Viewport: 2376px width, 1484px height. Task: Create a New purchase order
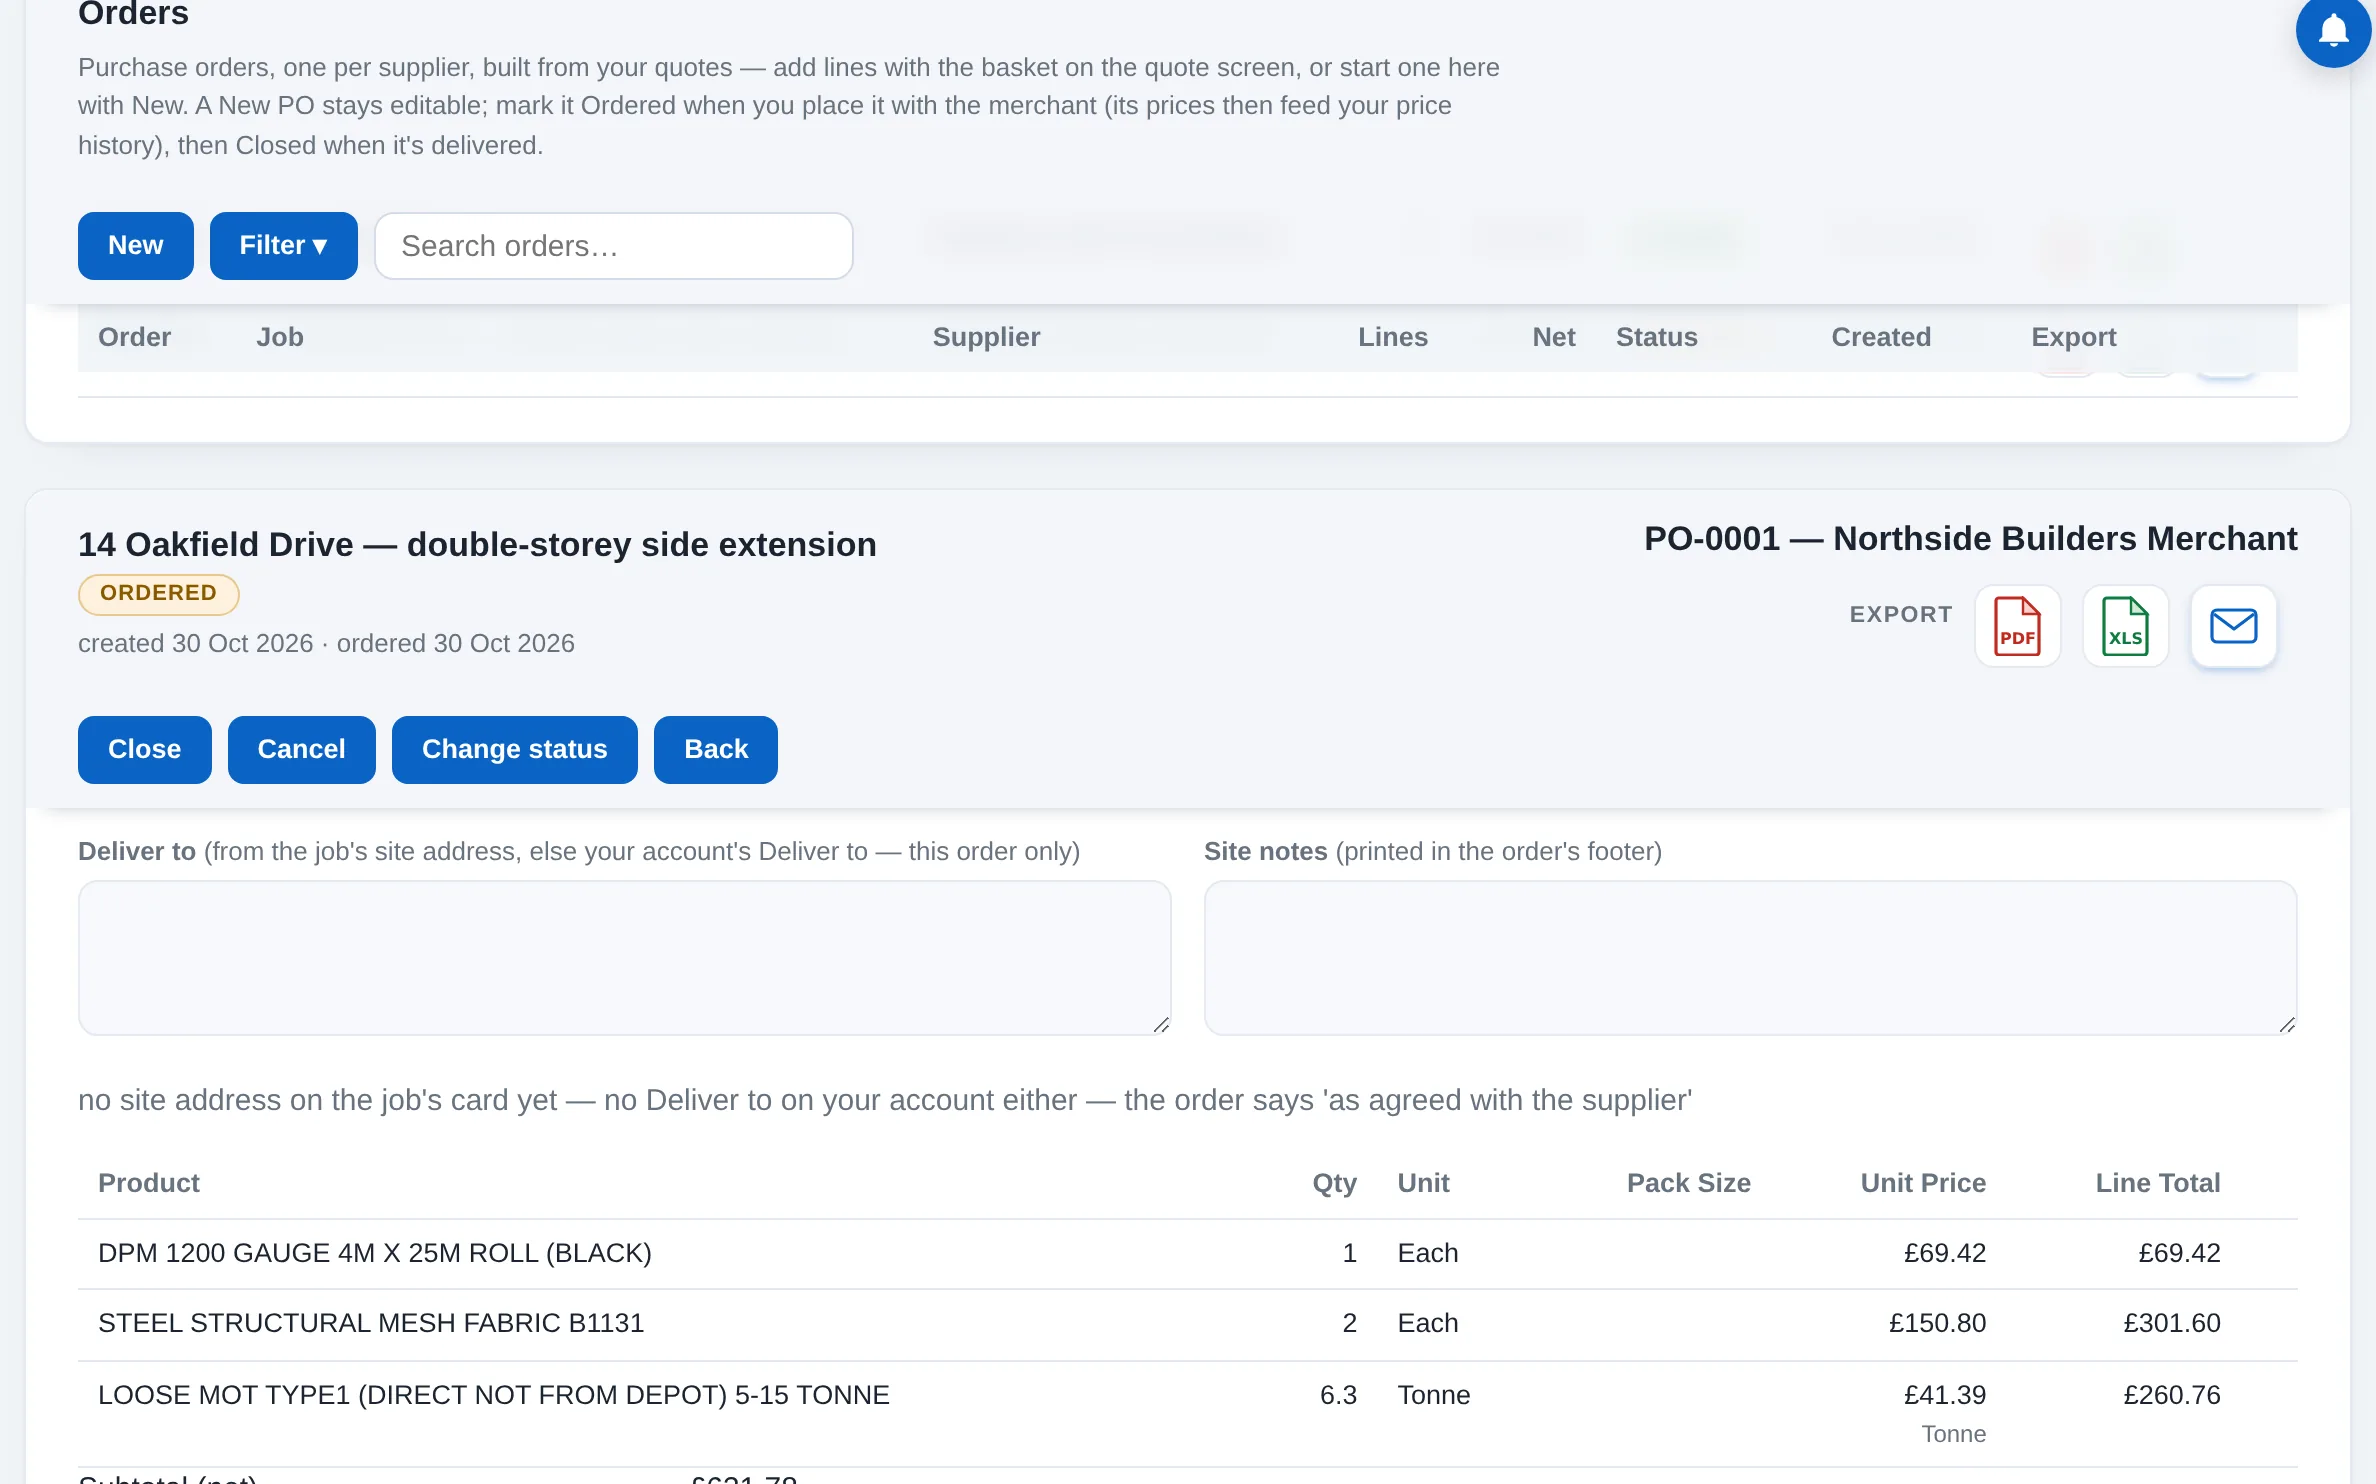135,246
